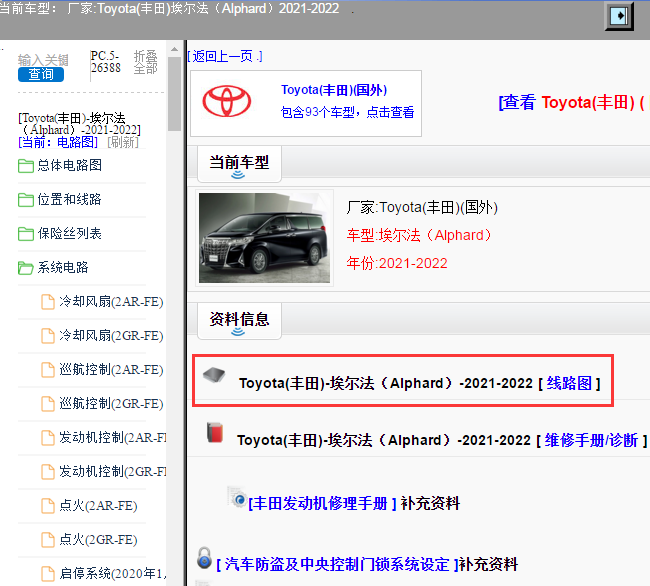Click the 年份:2021-2022 text
650x586 pixels.
tap(397, 263)
